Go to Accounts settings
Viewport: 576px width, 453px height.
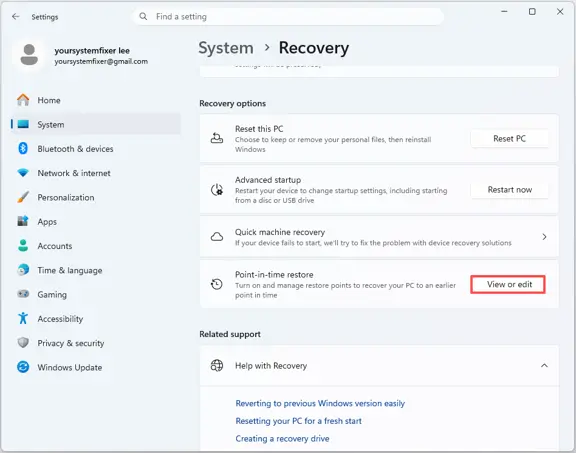point(96,246)
